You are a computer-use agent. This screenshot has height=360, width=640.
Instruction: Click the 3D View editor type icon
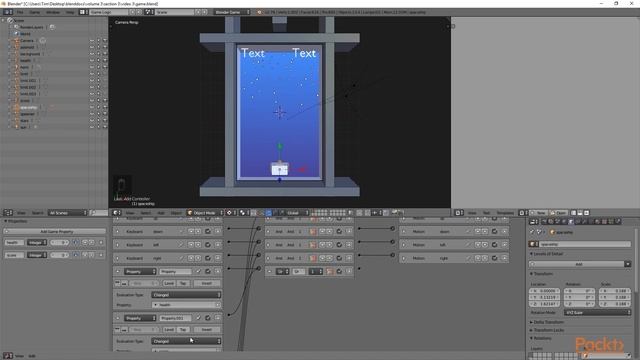click(x=117, y=213)
